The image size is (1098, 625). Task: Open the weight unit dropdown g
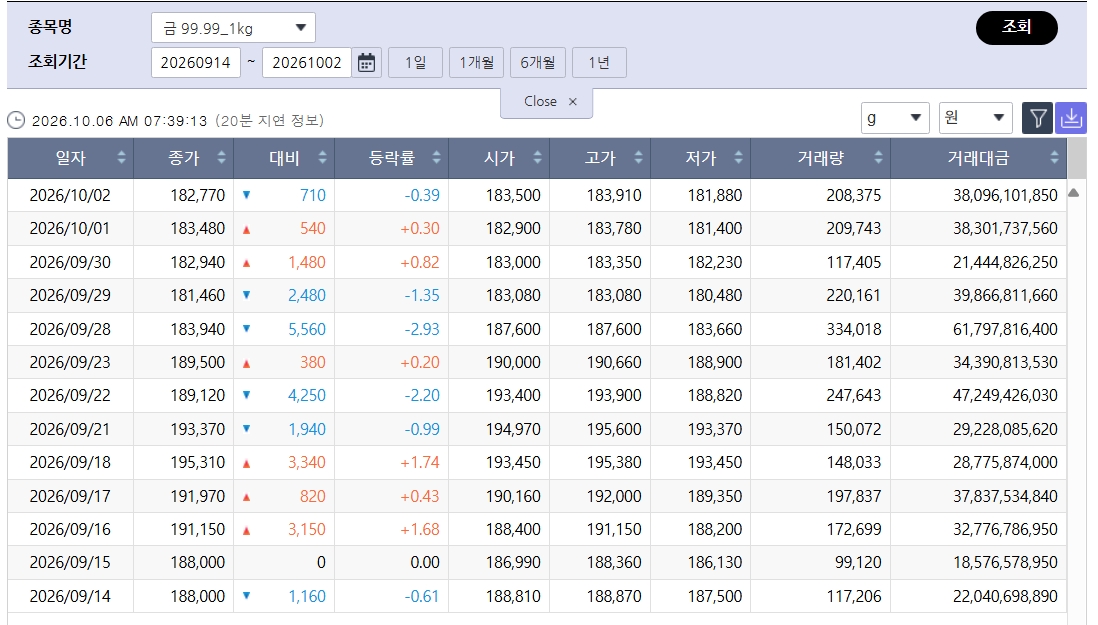(895, 118)
